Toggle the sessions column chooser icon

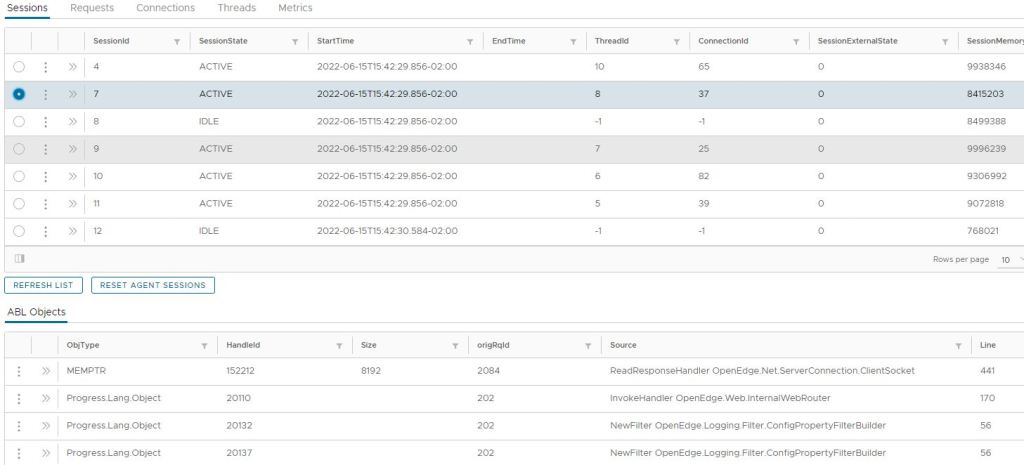(20, 259)
